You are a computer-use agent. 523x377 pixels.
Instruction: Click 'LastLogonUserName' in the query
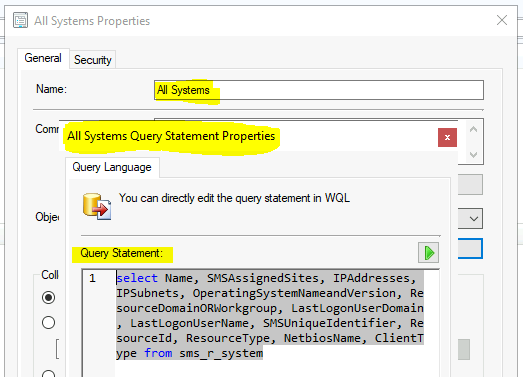(x=189, y=323)
